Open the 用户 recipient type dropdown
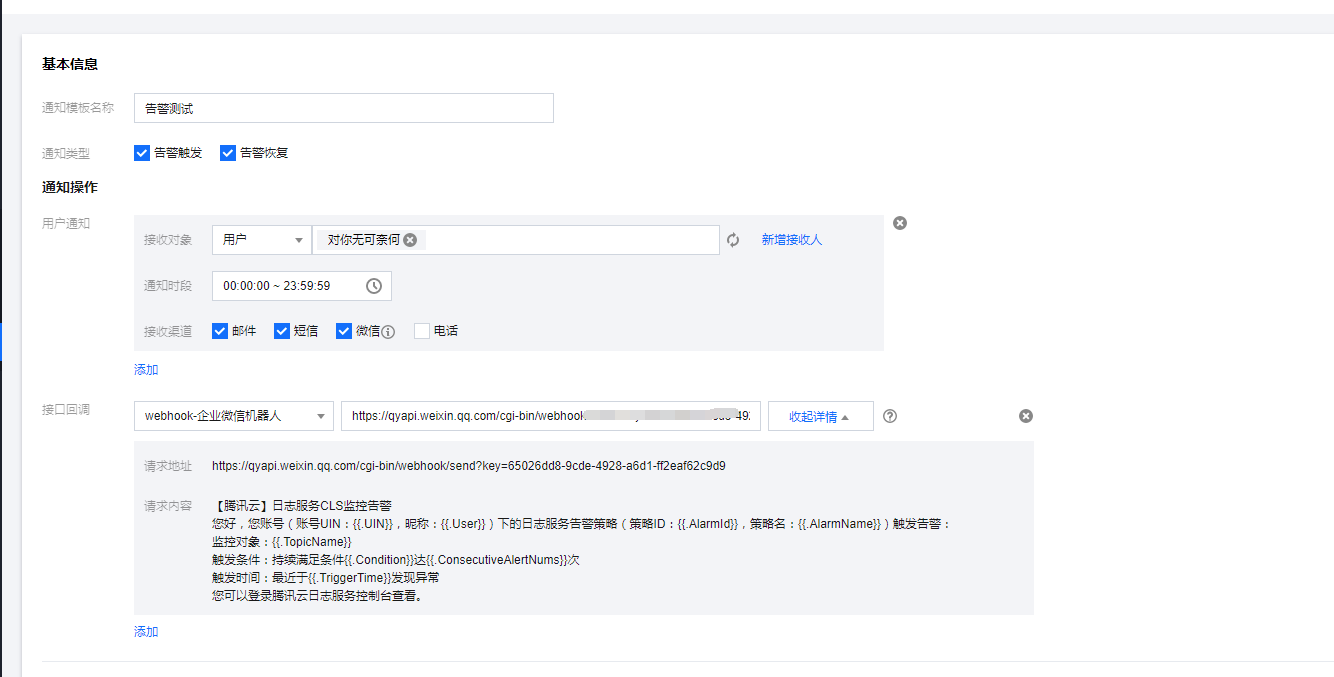This screenshot has height=677, width=1334. 262,240
